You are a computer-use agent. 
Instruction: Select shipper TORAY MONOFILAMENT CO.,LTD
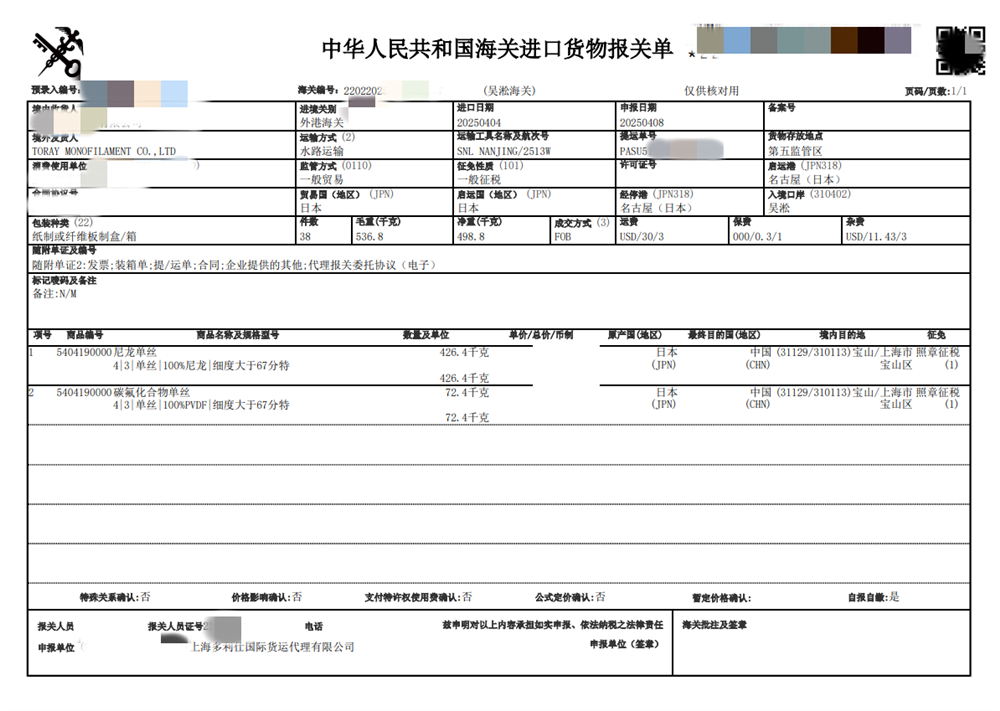click(104, 151)
